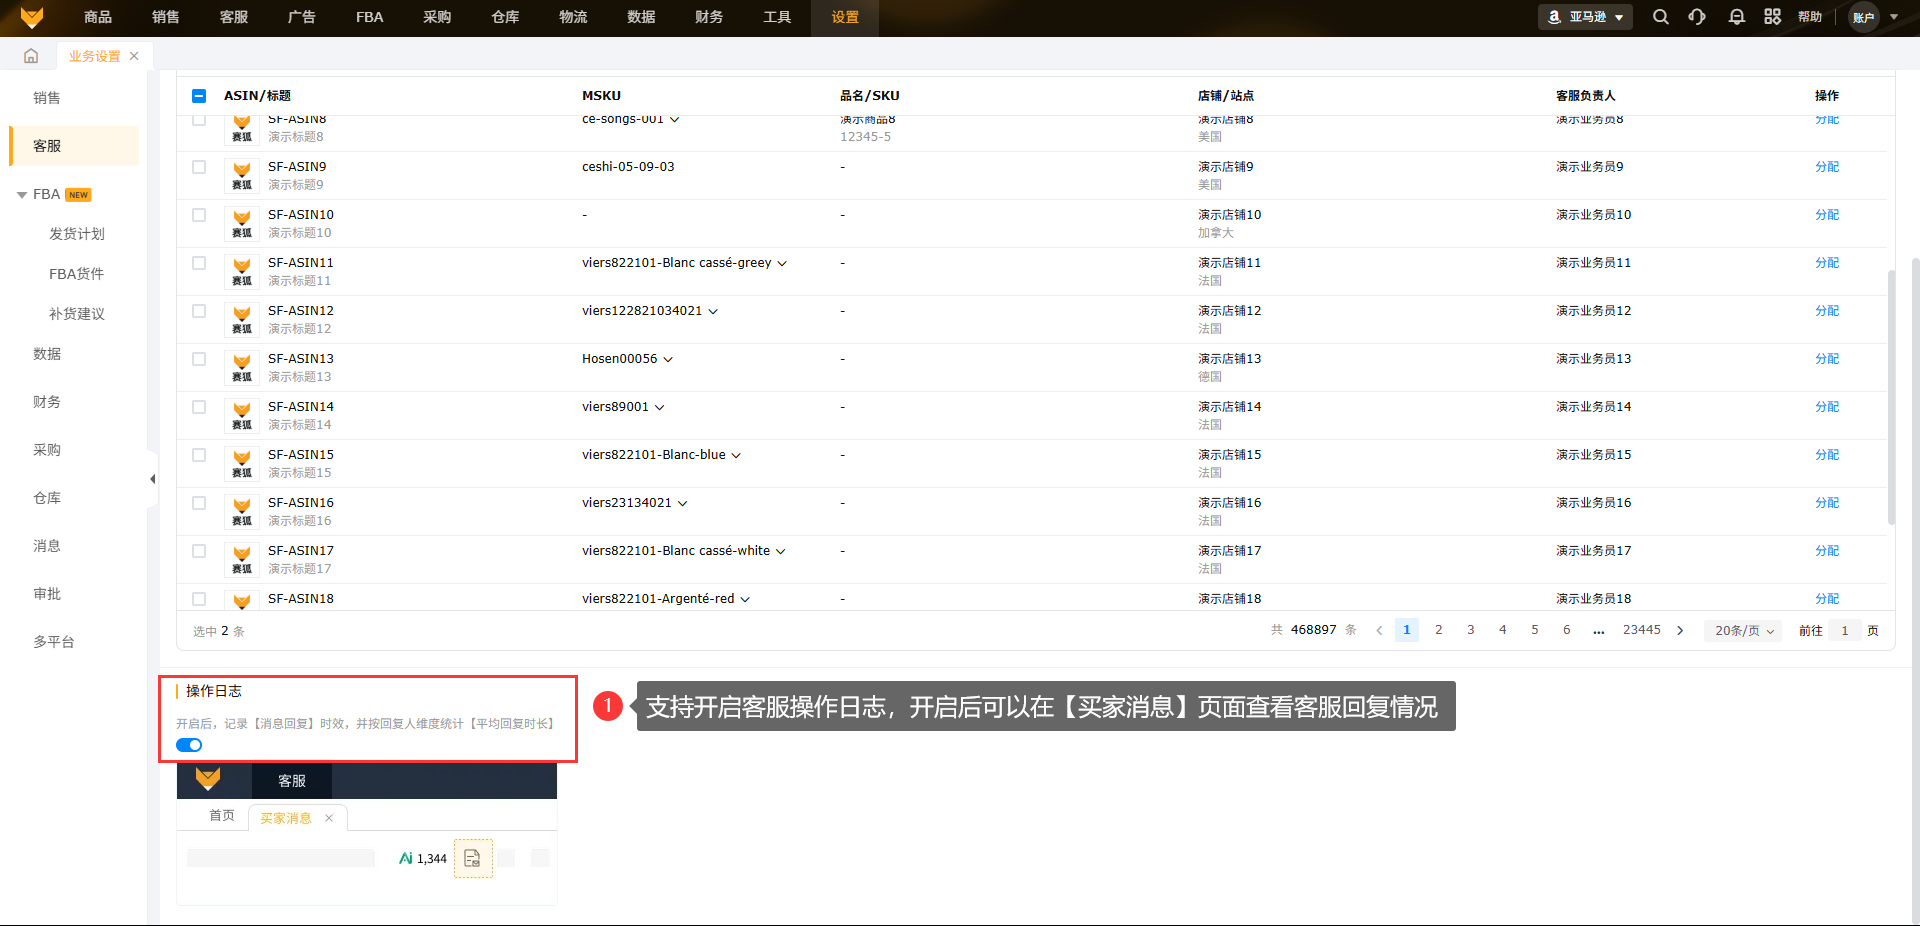Check the SF-ASIN12 row checkbox
Viewport: 1920px width, 926px height.
(x=199, y=311)
